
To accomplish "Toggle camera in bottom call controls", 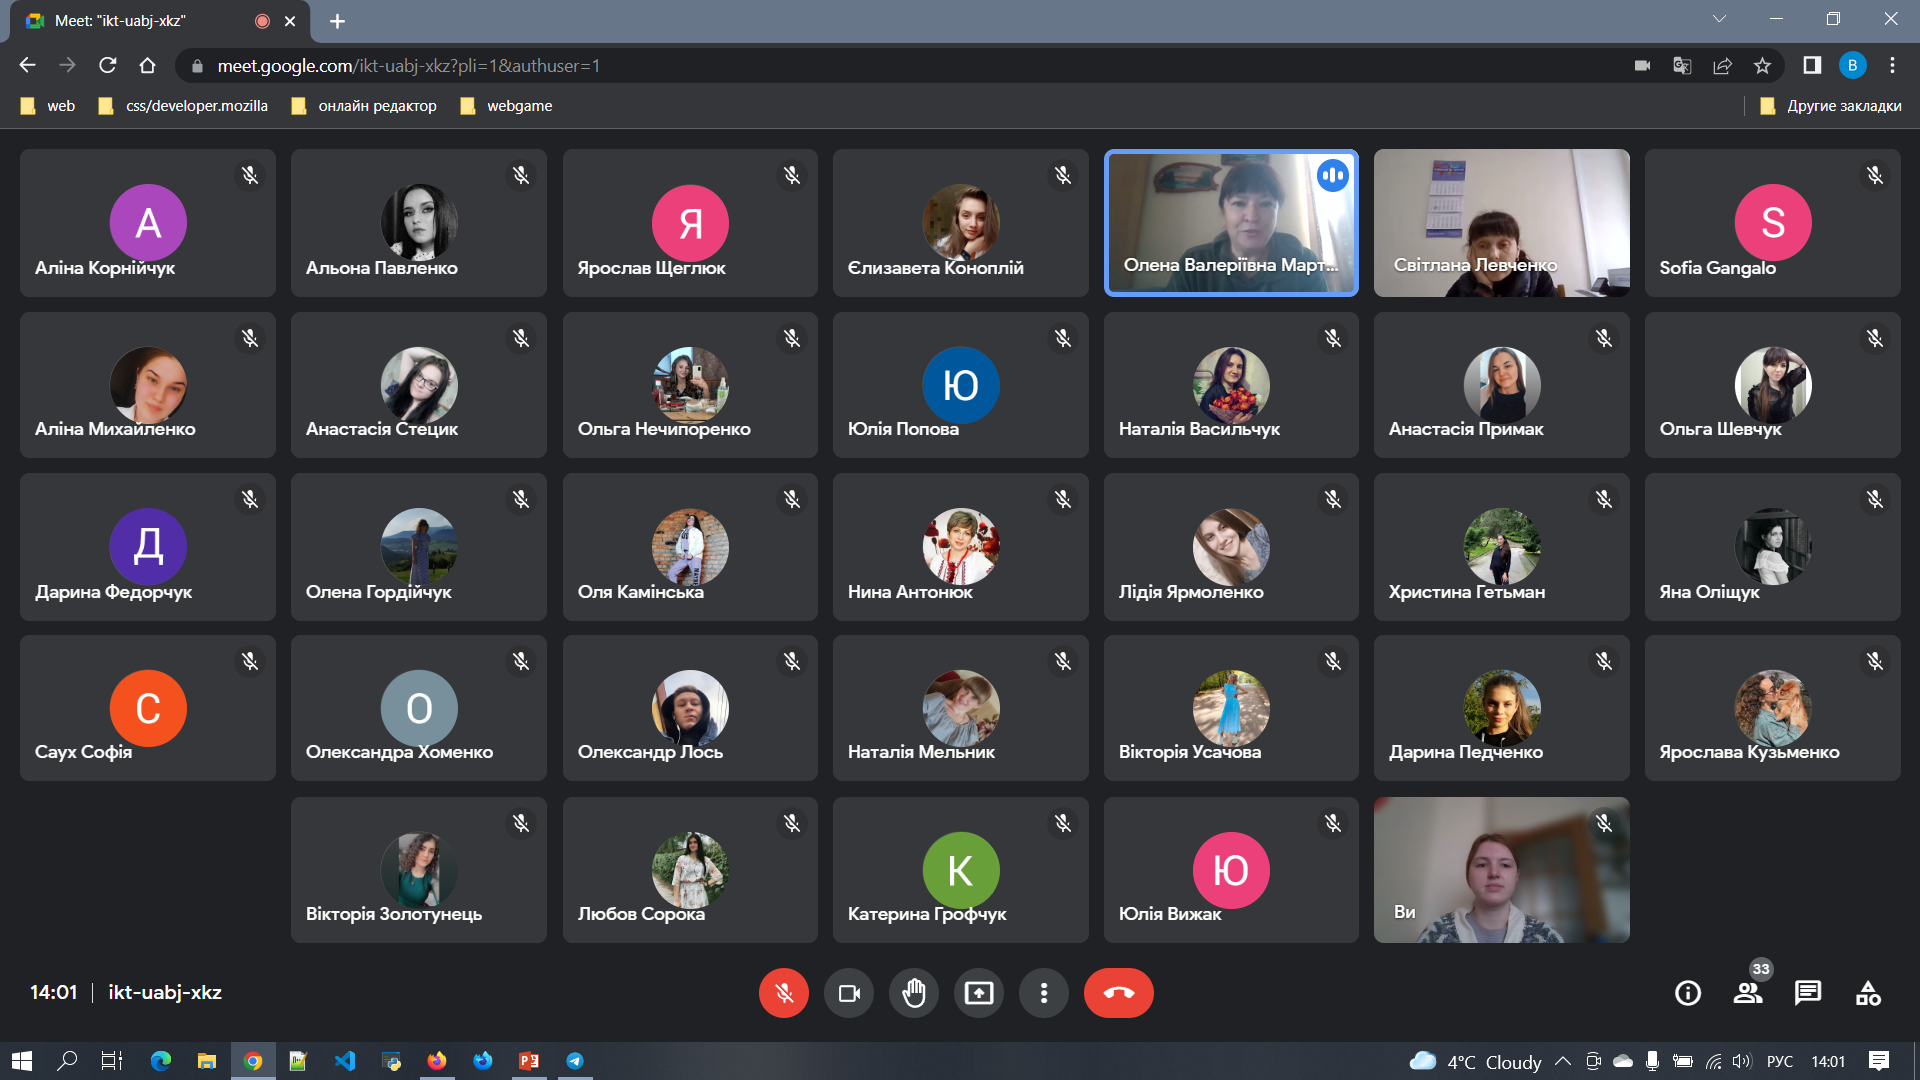I will pos(848,993).
